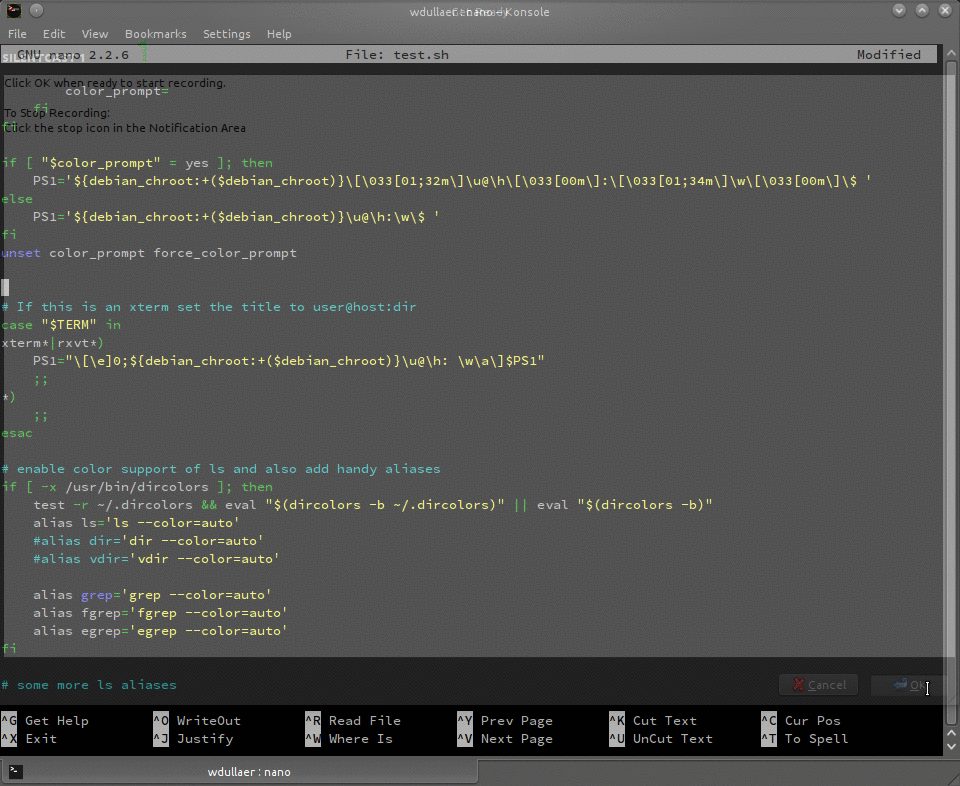The height and width of the screenshot is (786, 960).
Task: Click the 'else' keyword line
Action: coord(17,199)
